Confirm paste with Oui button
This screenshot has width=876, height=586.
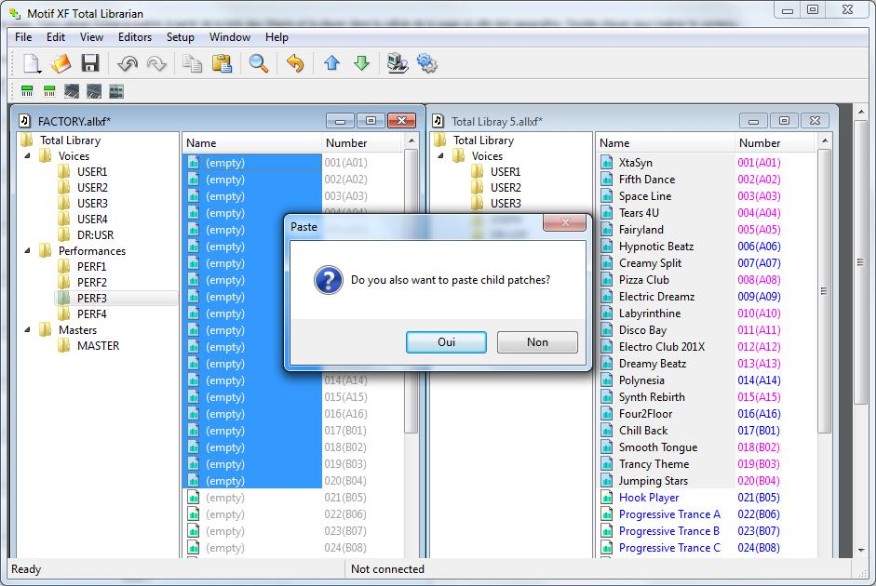pos(446,342)
